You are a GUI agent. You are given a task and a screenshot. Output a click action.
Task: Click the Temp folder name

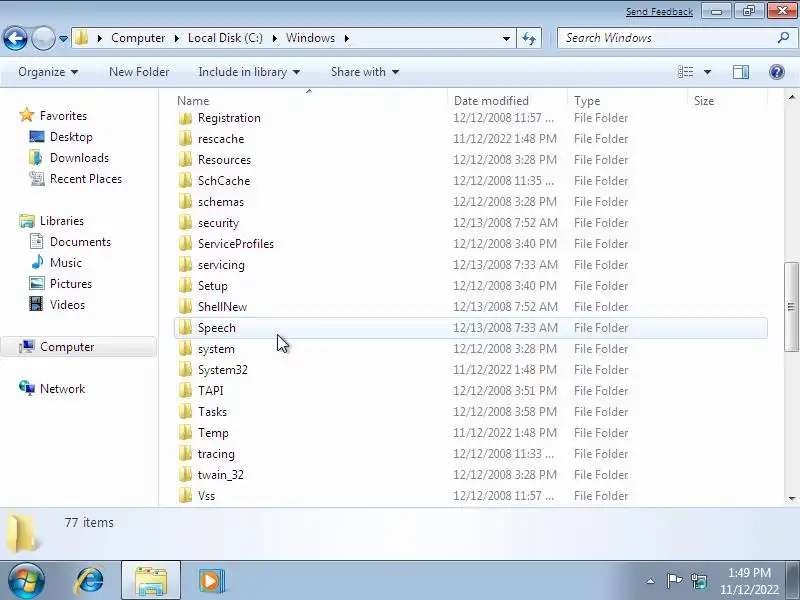[213, 433]
